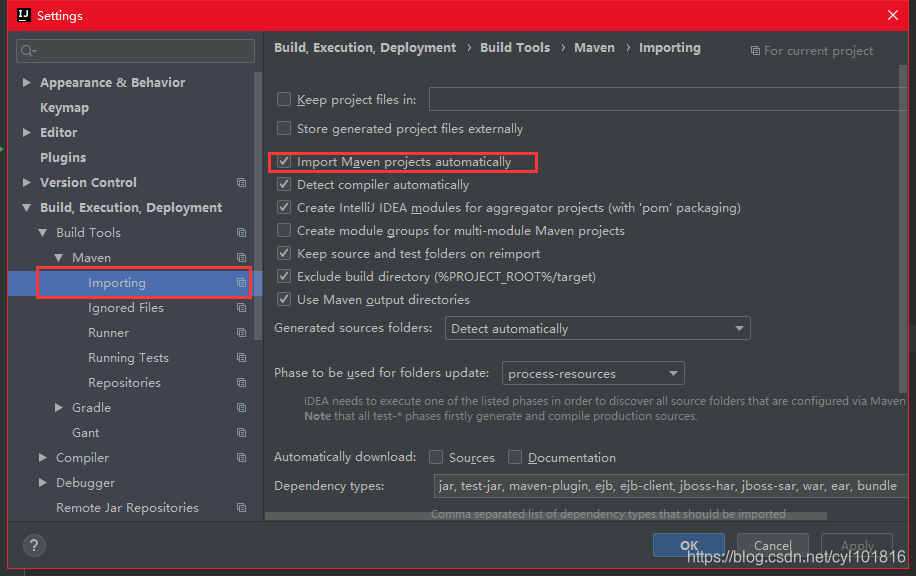
Task: Close the Settings dialog with X
Action: [x=893, y=15]
